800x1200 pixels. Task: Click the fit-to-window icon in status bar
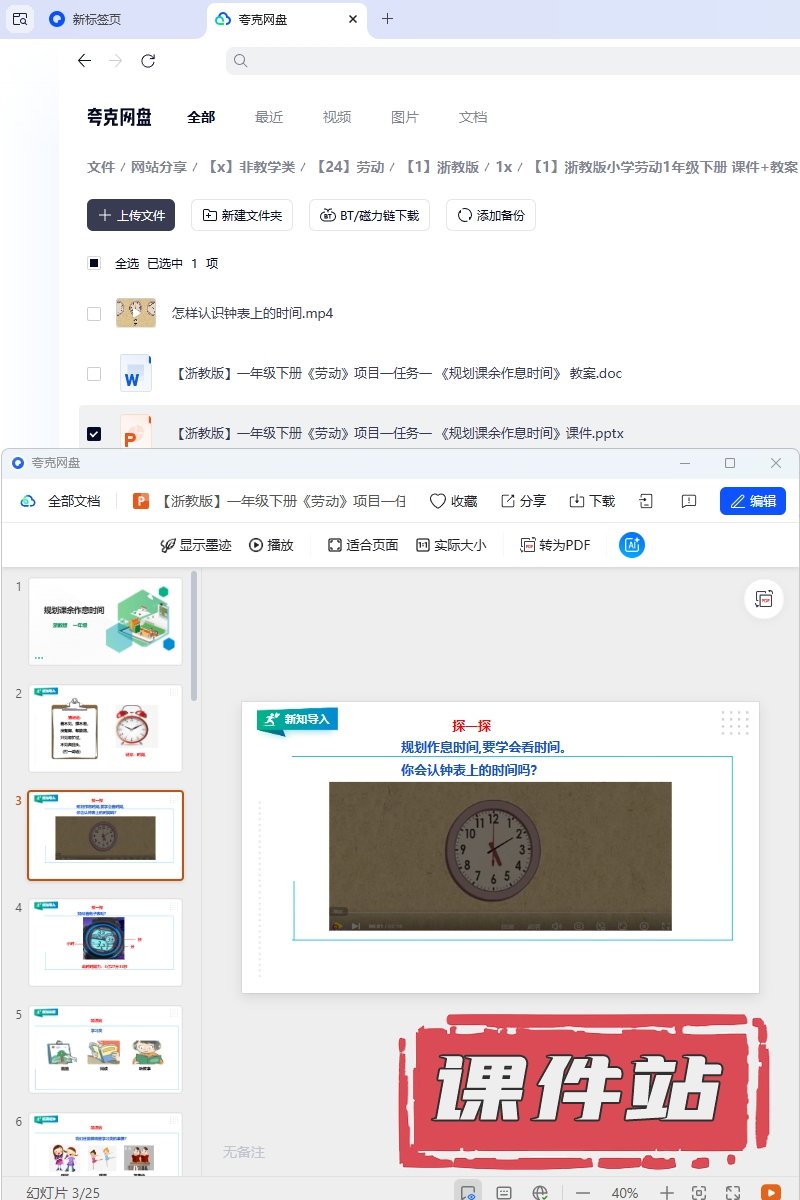pyautogui.click(x=699, y=1192)
